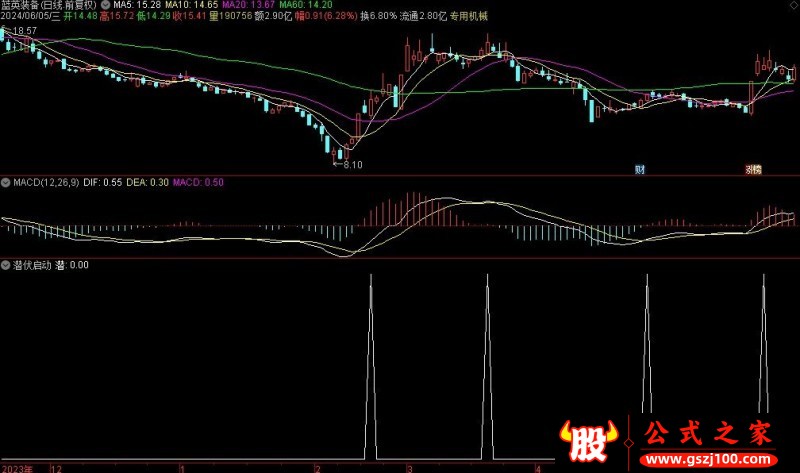The width and height of the screenshot is (800, 473).
Task: Click the 8.10 lowest price arrow label
Action: [349, 164]
